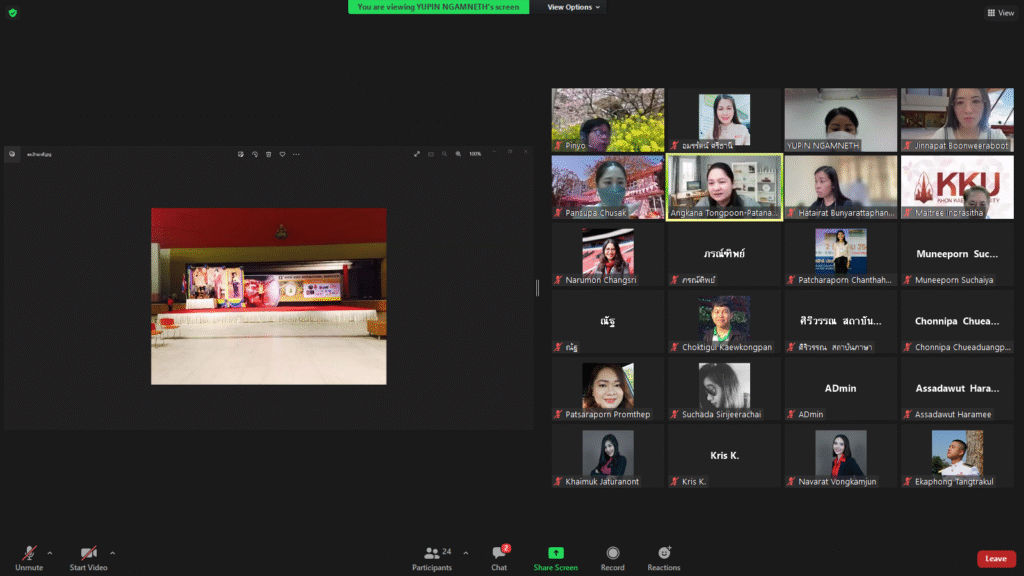This screenshot has width=1024, height=576.
Task: Start recording the meeting
Action: (x=612, y=557)
